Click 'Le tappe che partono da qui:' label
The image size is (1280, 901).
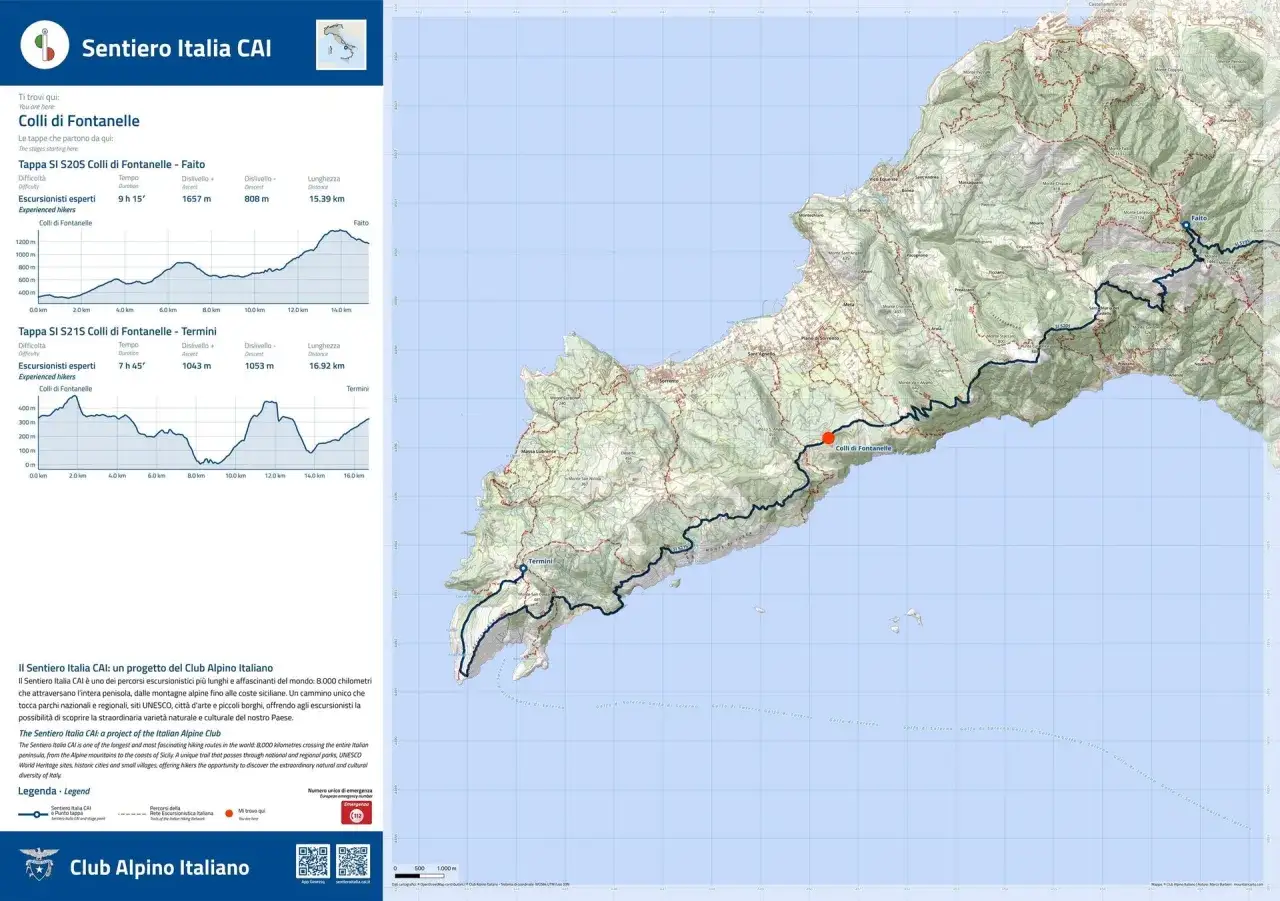pyautogui.click(x=65, y=138)
